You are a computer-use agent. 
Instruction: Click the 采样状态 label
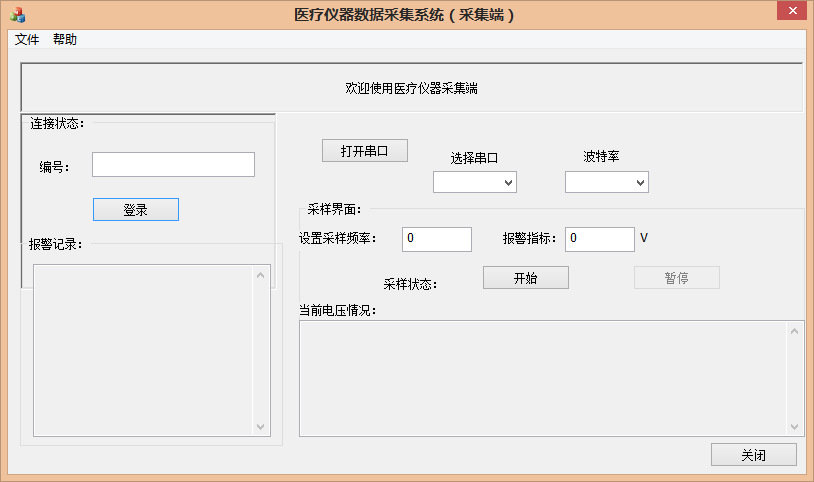[x=410, y=284]
